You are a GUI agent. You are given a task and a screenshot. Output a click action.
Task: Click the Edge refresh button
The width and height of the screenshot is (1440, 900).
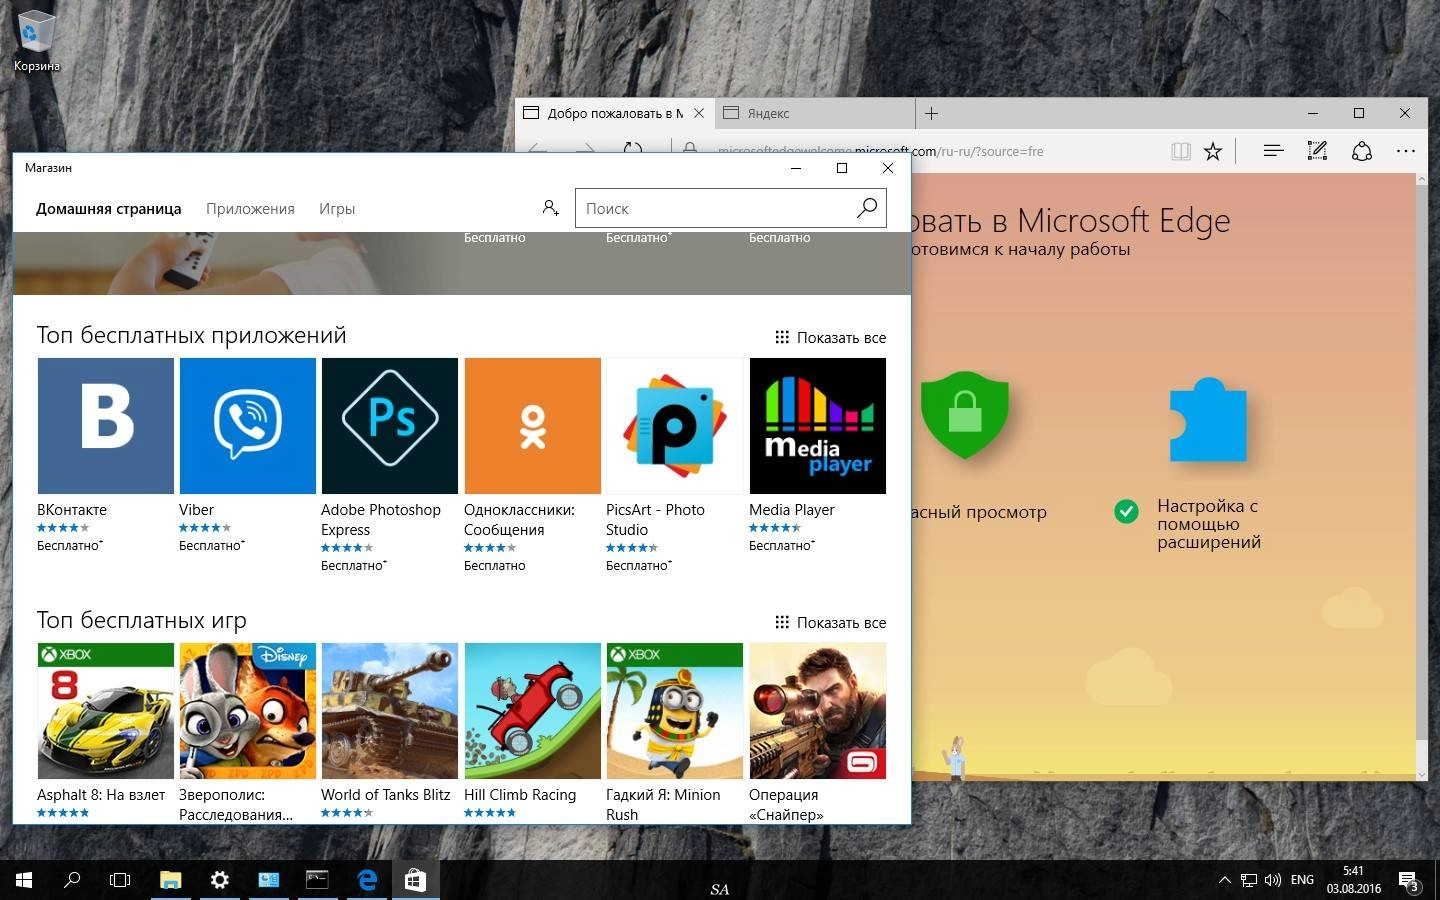[x=632, y=148]
